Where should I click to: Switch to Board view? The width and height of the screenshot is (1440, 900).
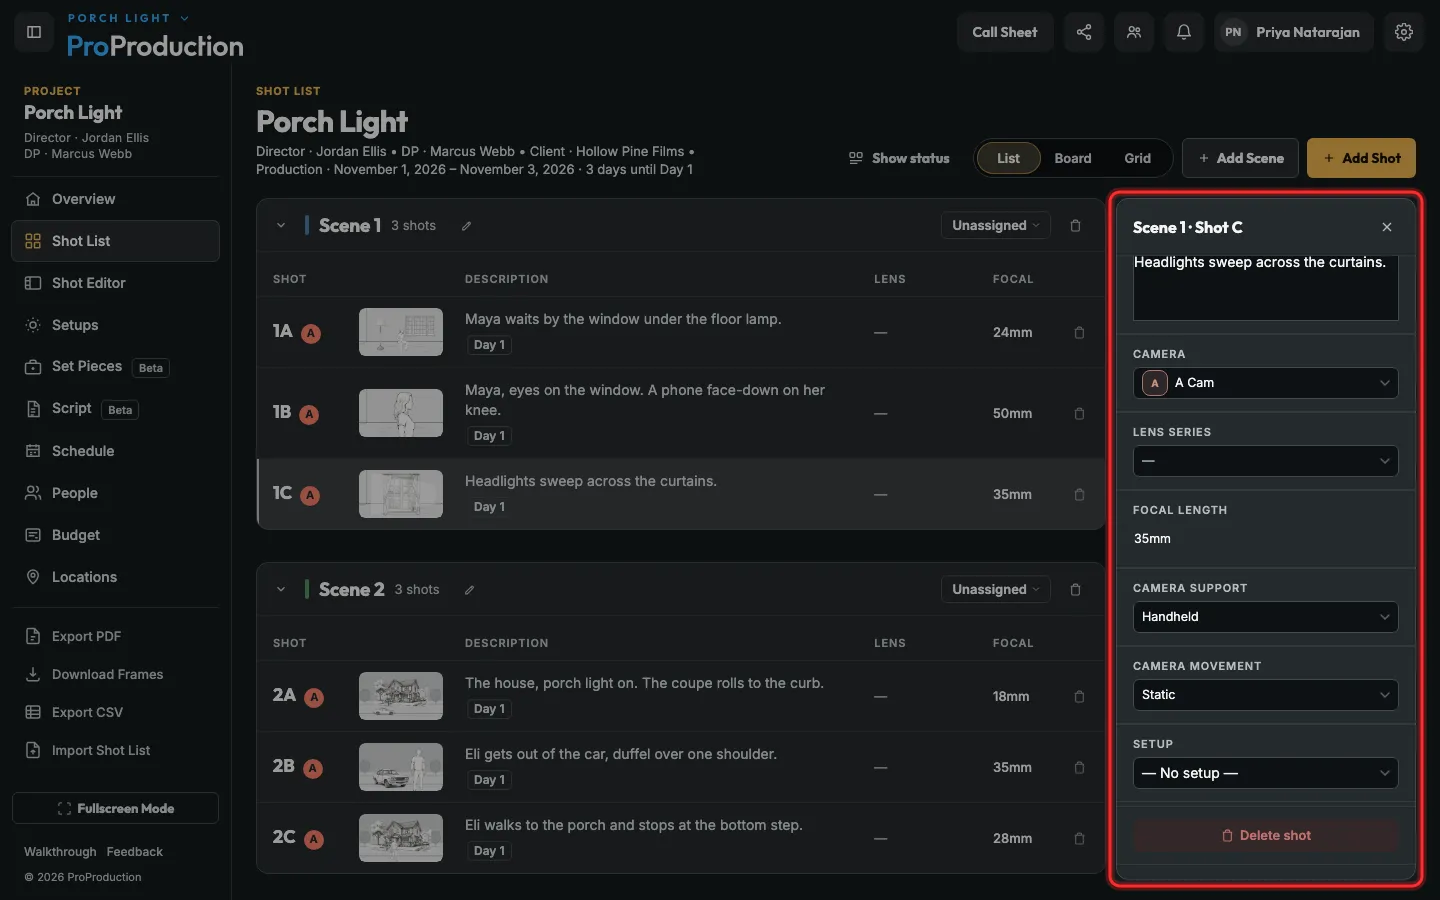[1073, 158]
